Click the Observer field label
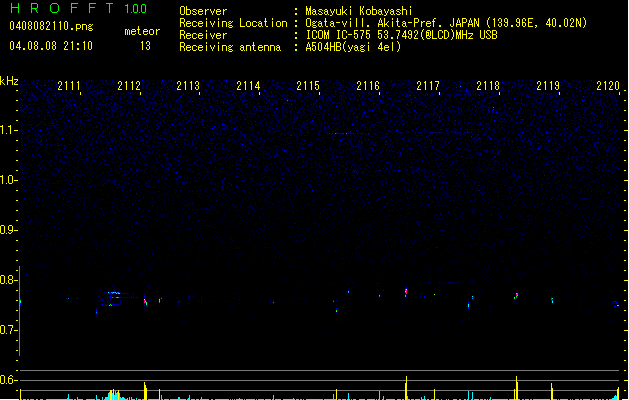The height and width of the screenshot is (400, 629). pos(203,11)
